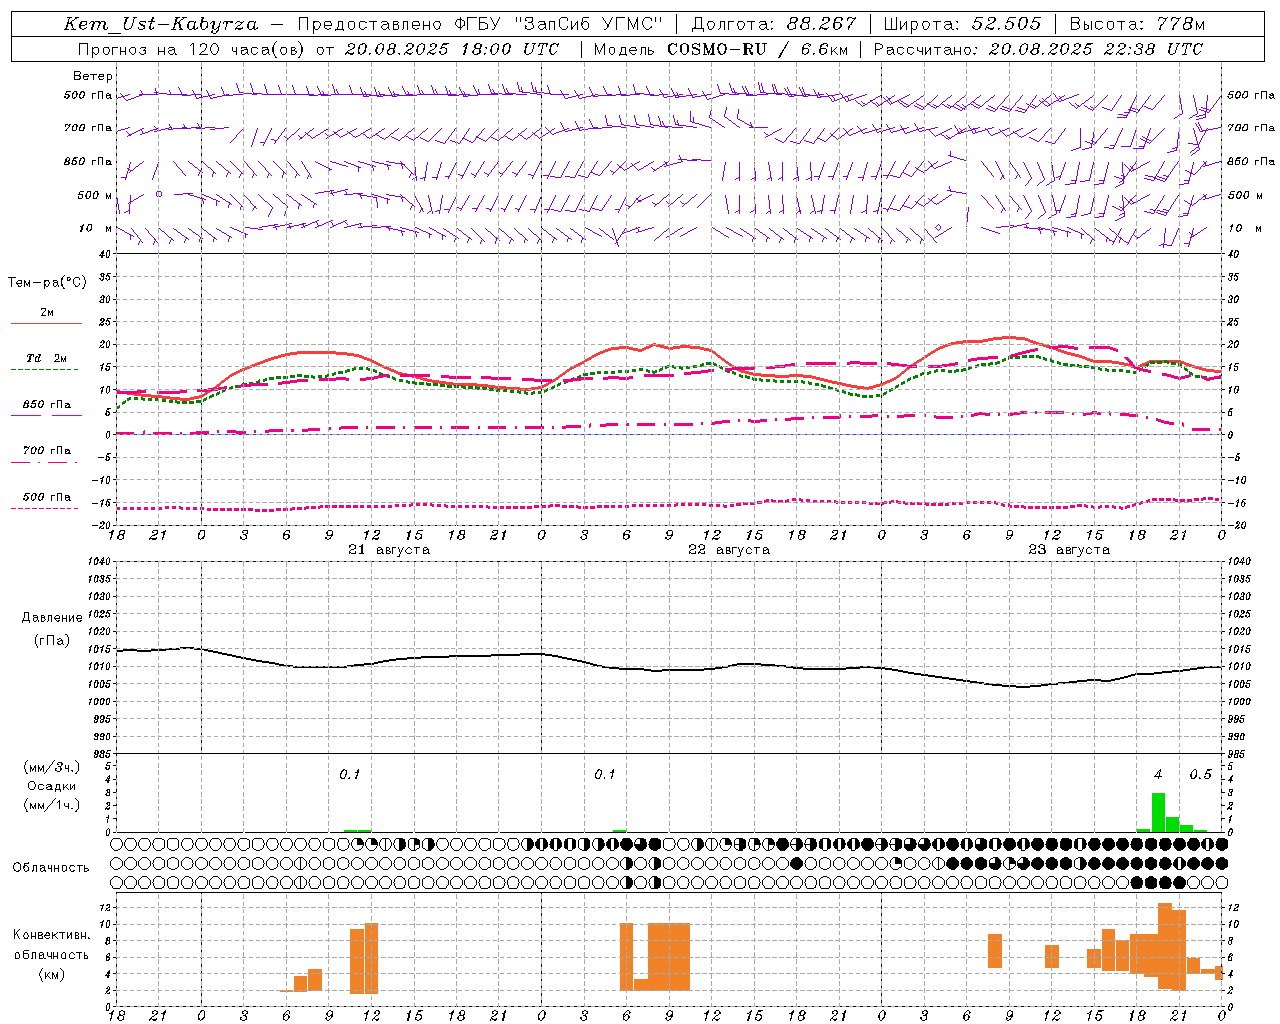Click the Облачность cloud cover label
Image resolution: width=1280 pixels, height=1024 pixels.
[x=51, y=868]
